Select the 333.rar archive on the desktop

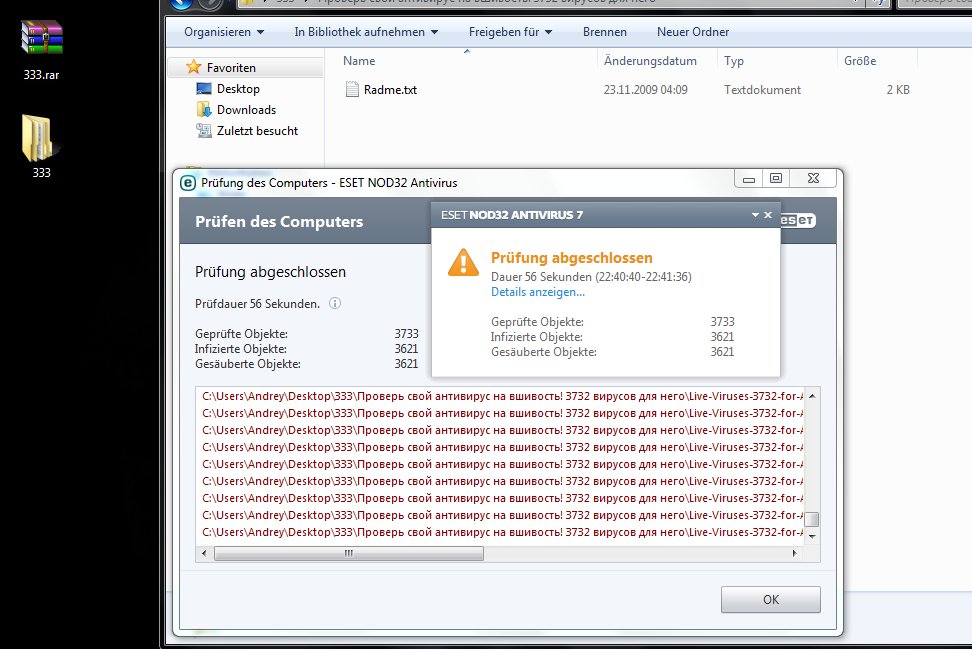[42, 50]
